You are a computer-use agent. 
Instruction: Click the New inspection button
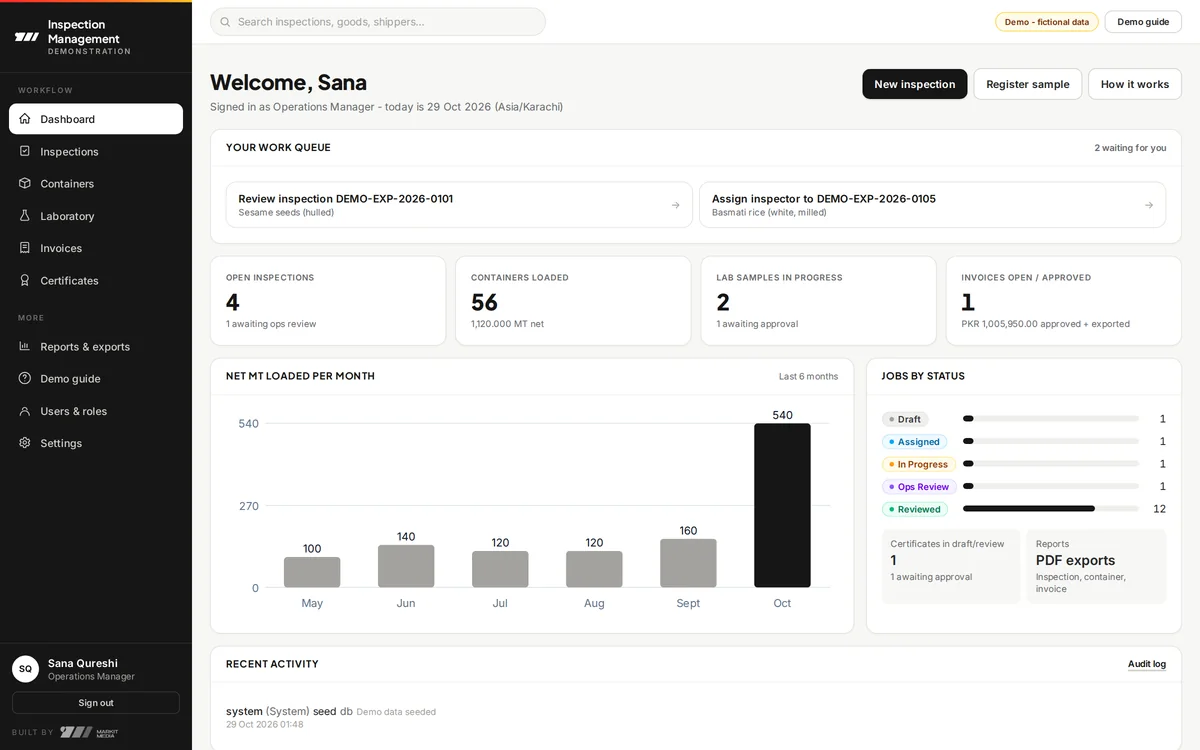[x=914, y=84]
